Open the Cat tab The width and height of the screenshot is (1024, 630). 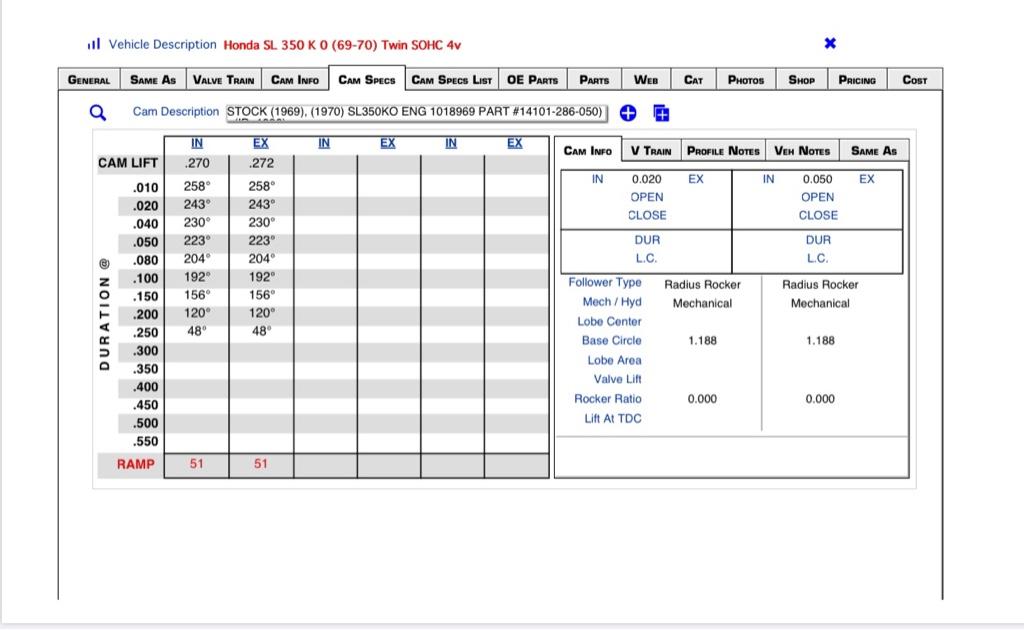point(694,80)
